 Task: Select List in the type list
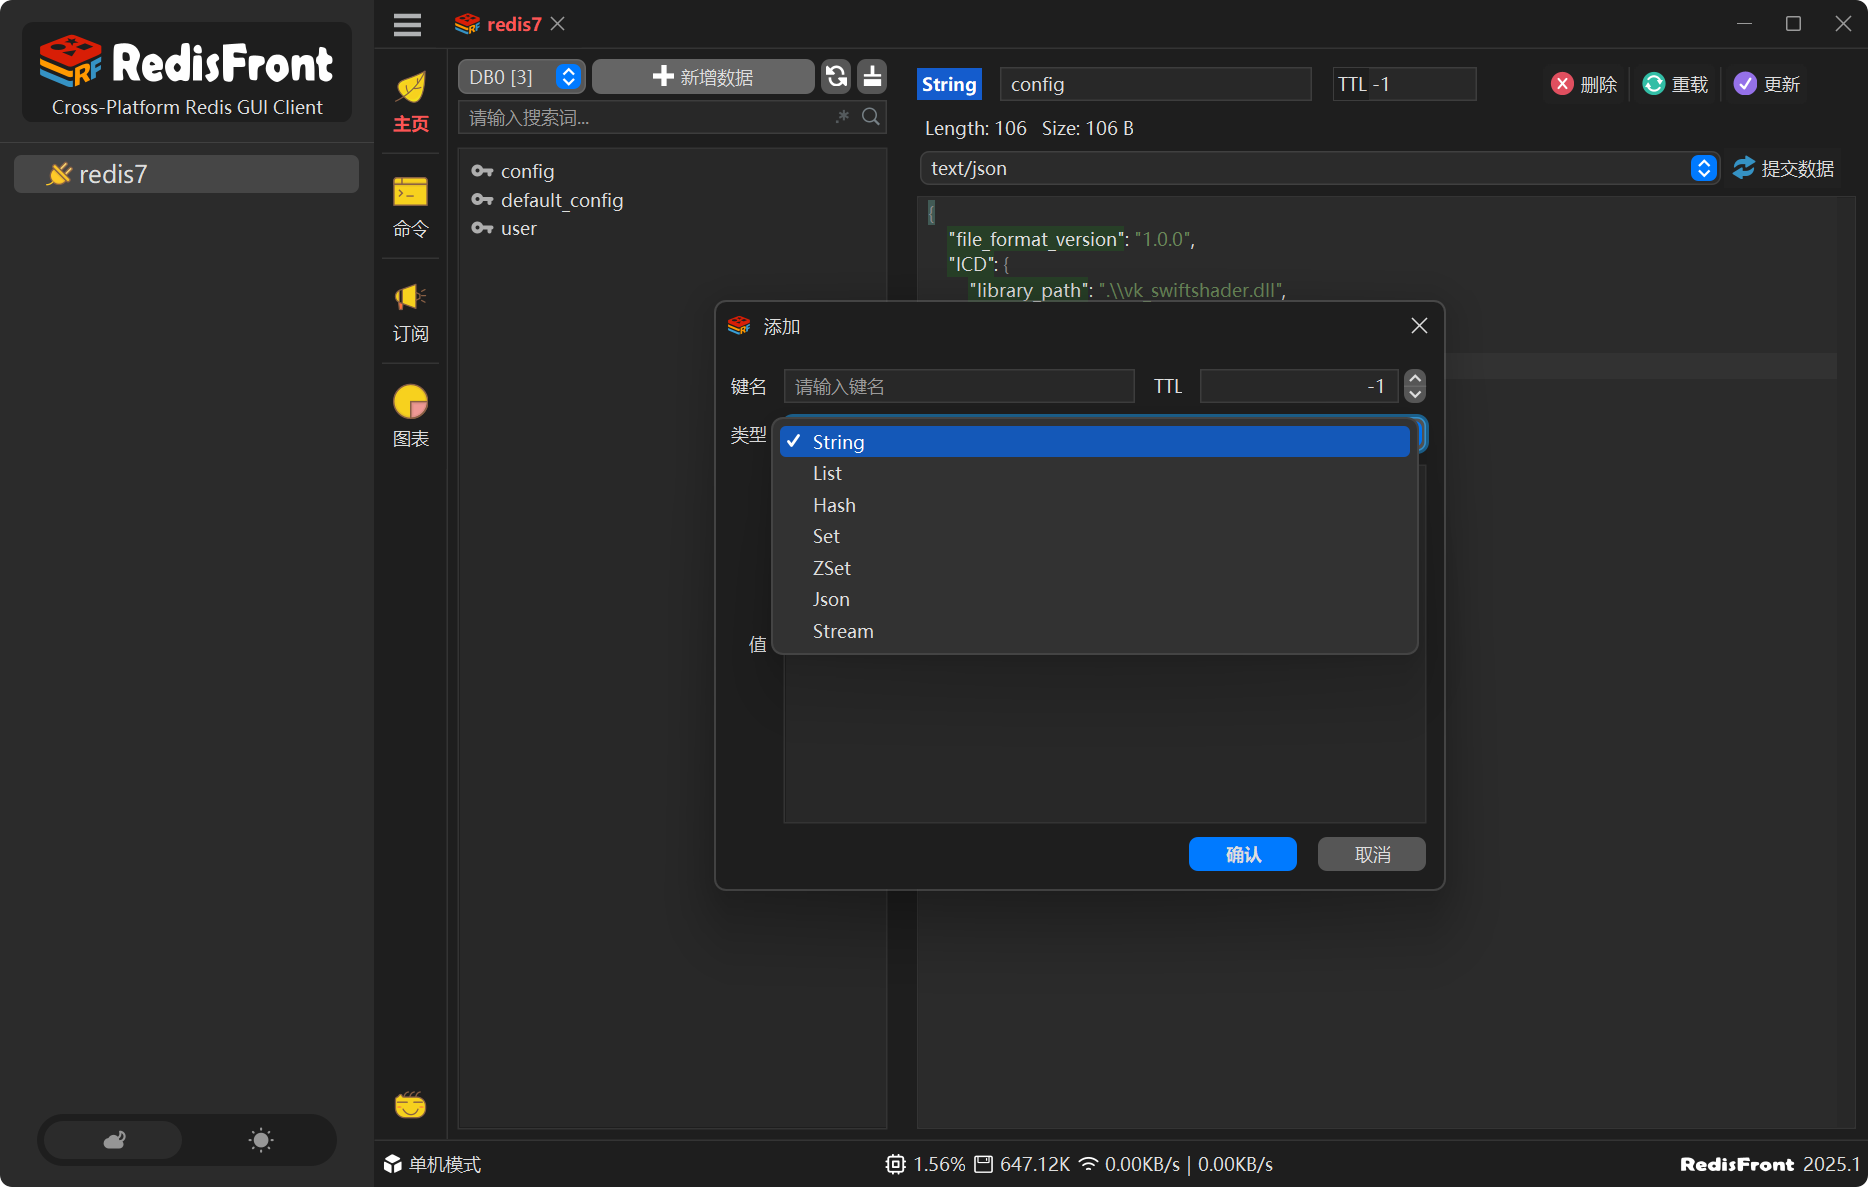[x=1095, y=473]
